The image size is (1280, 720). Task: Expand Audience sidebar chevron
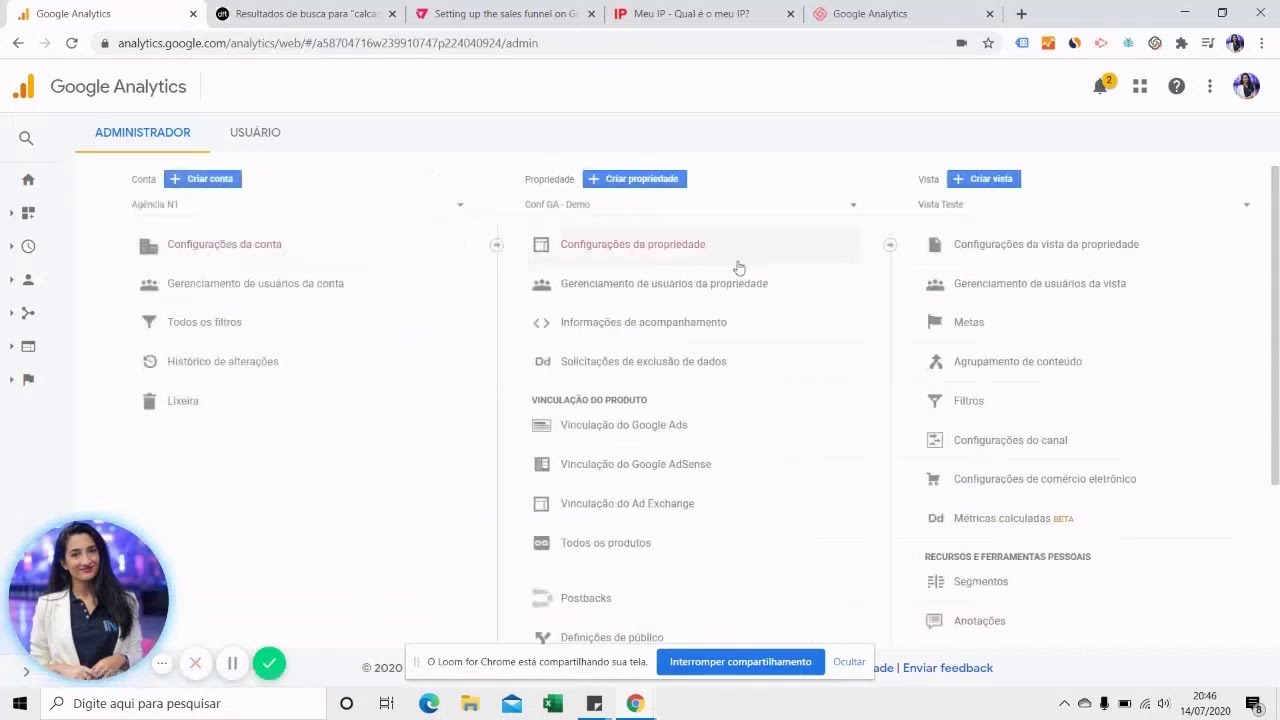pos(12,280)
